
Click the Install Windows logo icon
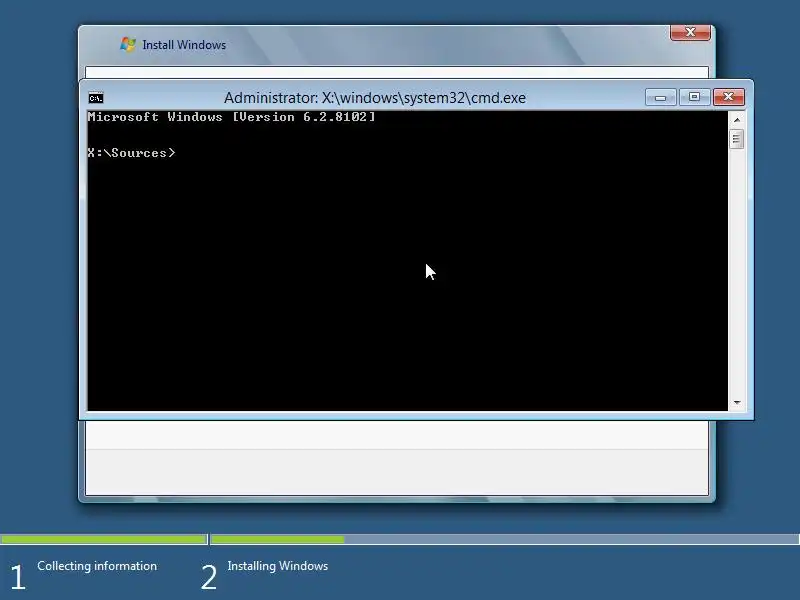pyautogui.click(x=128, y=44)
